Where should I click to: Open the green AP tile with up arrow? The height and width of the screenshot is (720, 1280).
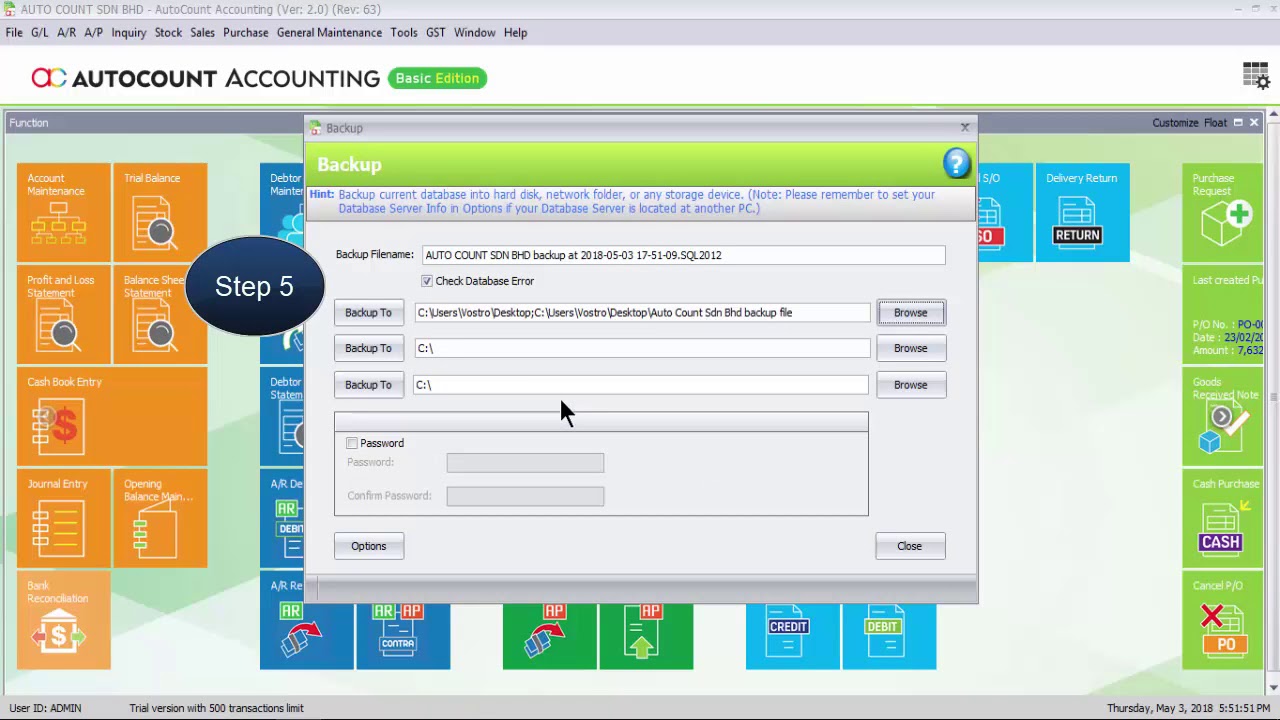tap(646, 636)
